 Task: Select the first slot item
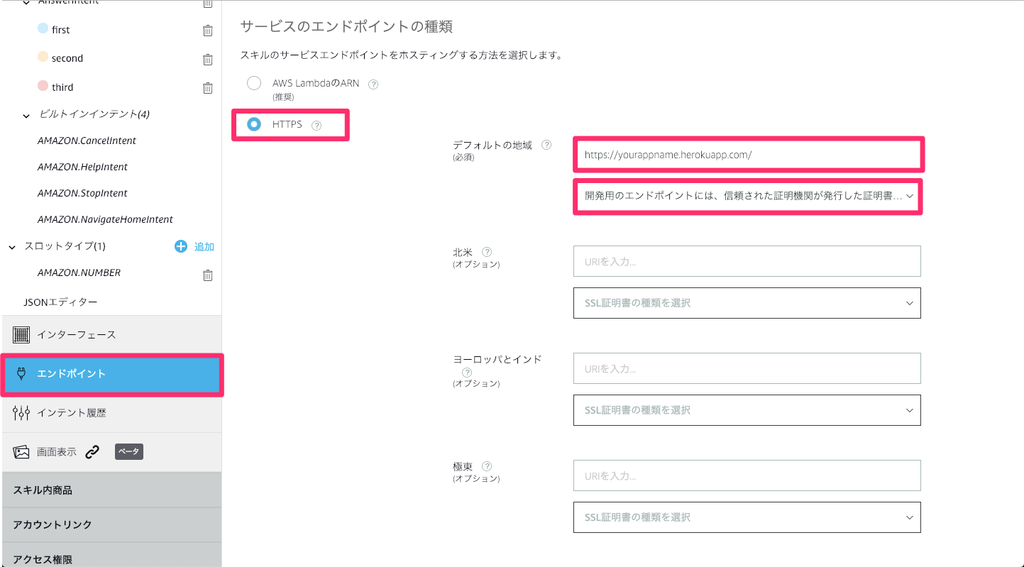point(61,29)
